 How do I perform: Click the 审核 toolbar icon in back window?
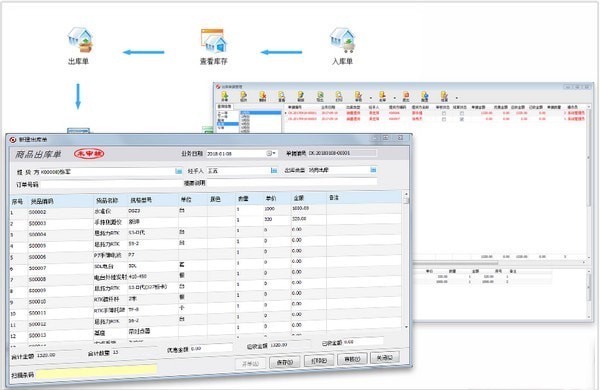[358, 96]
